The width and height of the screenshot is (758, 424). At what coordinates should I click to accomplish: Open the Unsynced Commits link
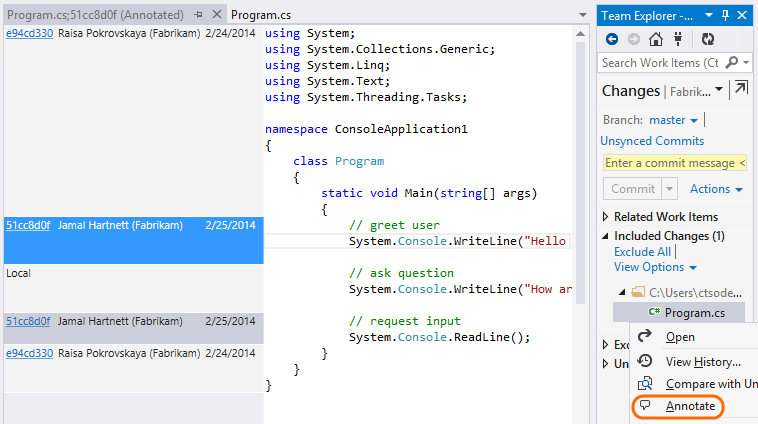point(652,141)
